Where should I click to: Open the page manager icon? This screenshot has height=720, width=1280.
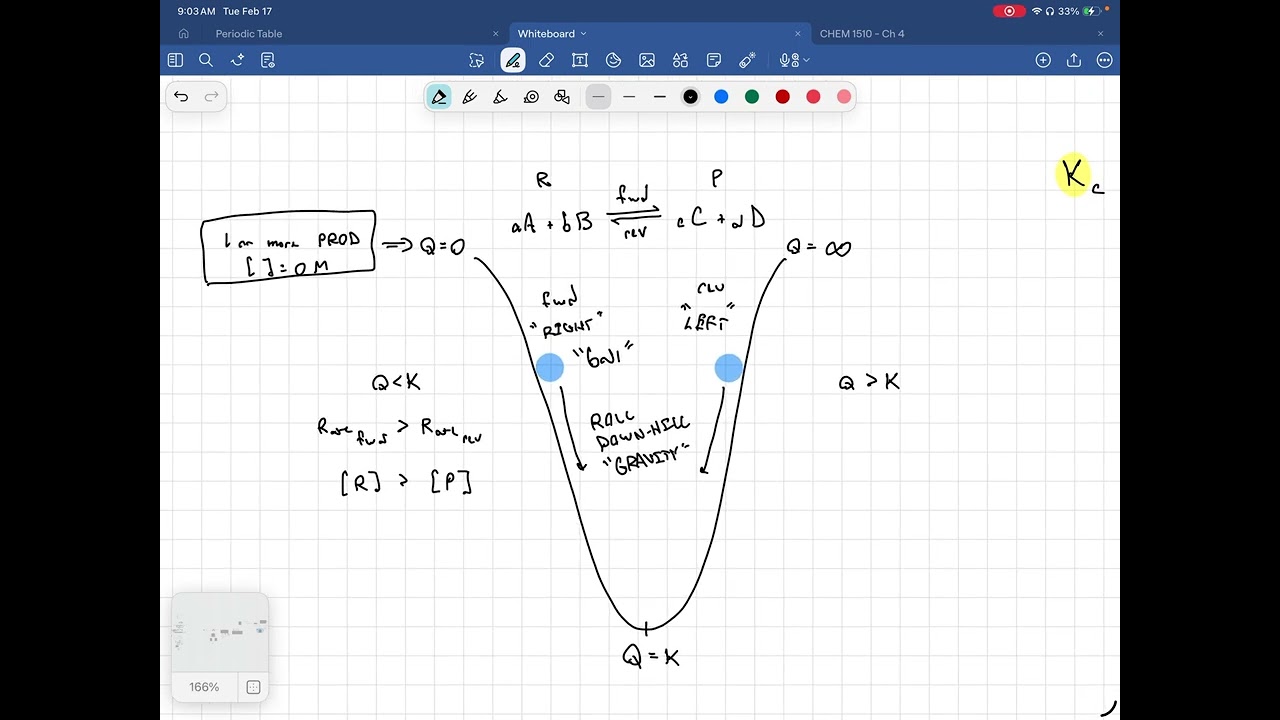tap(268, 60)
